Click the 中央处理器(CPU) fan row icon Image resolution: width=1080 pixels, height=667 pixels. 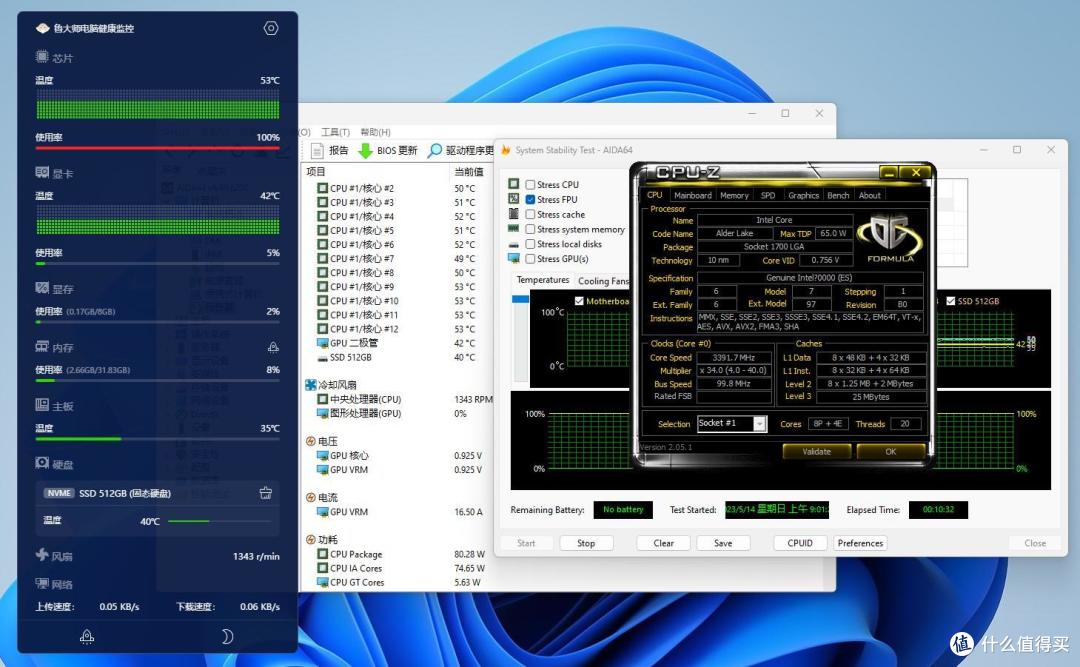tap(322, 400)
